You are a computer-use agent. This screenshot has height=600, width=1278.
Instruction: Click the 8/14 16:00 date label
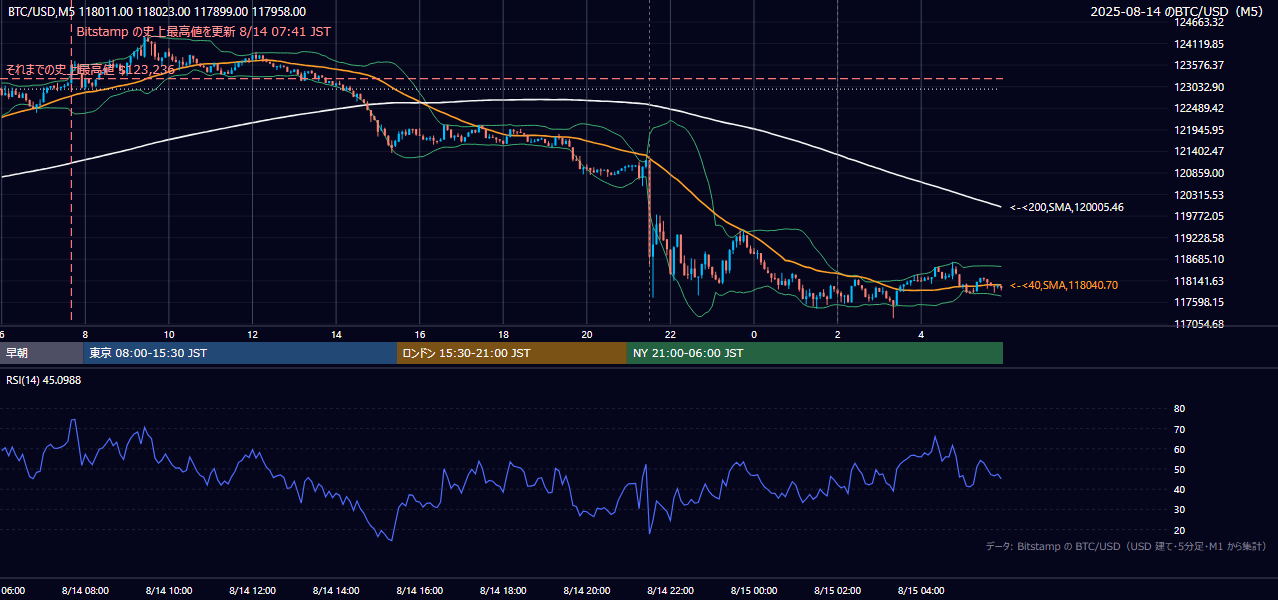tap(419, 591)
